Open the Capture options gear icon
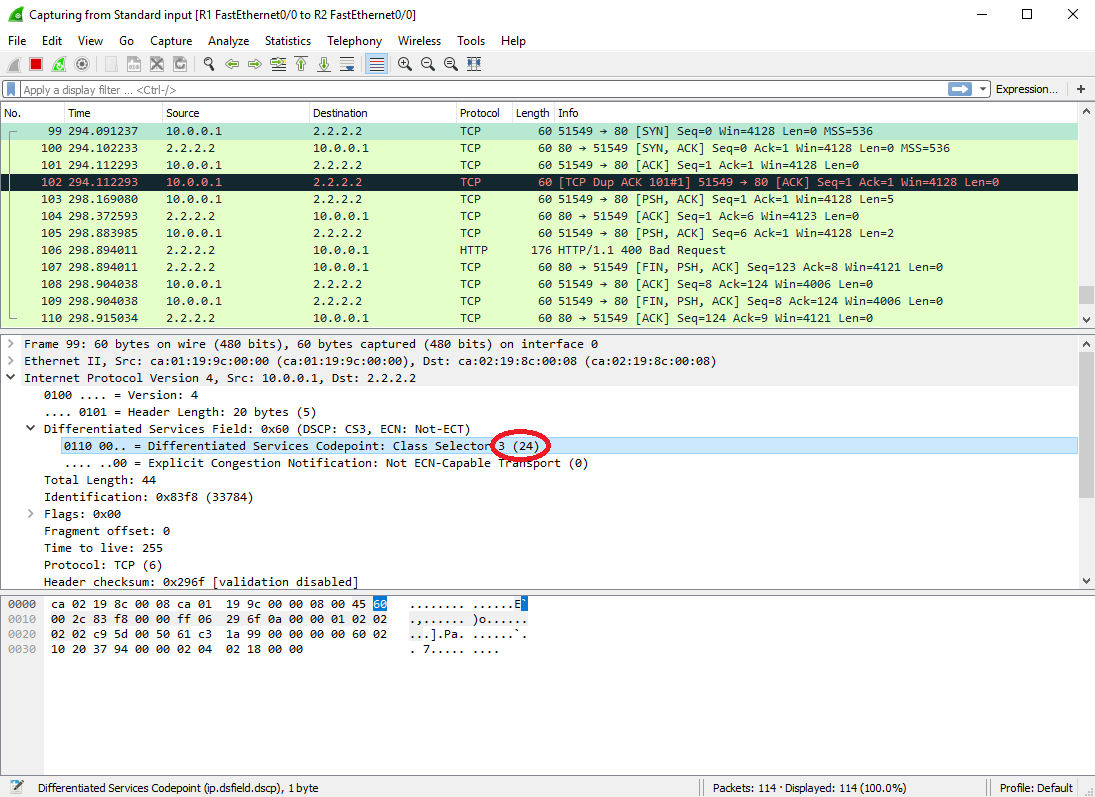This screenshot has width=1095, height=797. pos(82,63)
